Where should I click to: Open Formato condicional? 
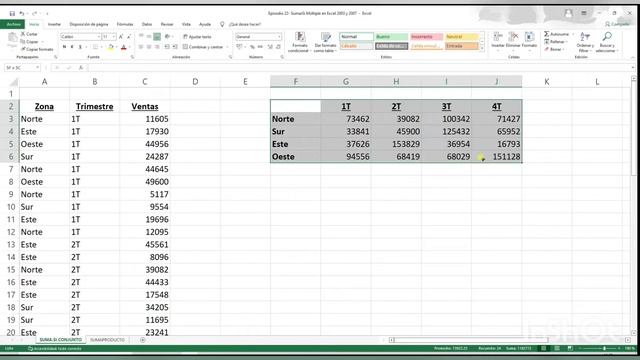pos(300,42)
